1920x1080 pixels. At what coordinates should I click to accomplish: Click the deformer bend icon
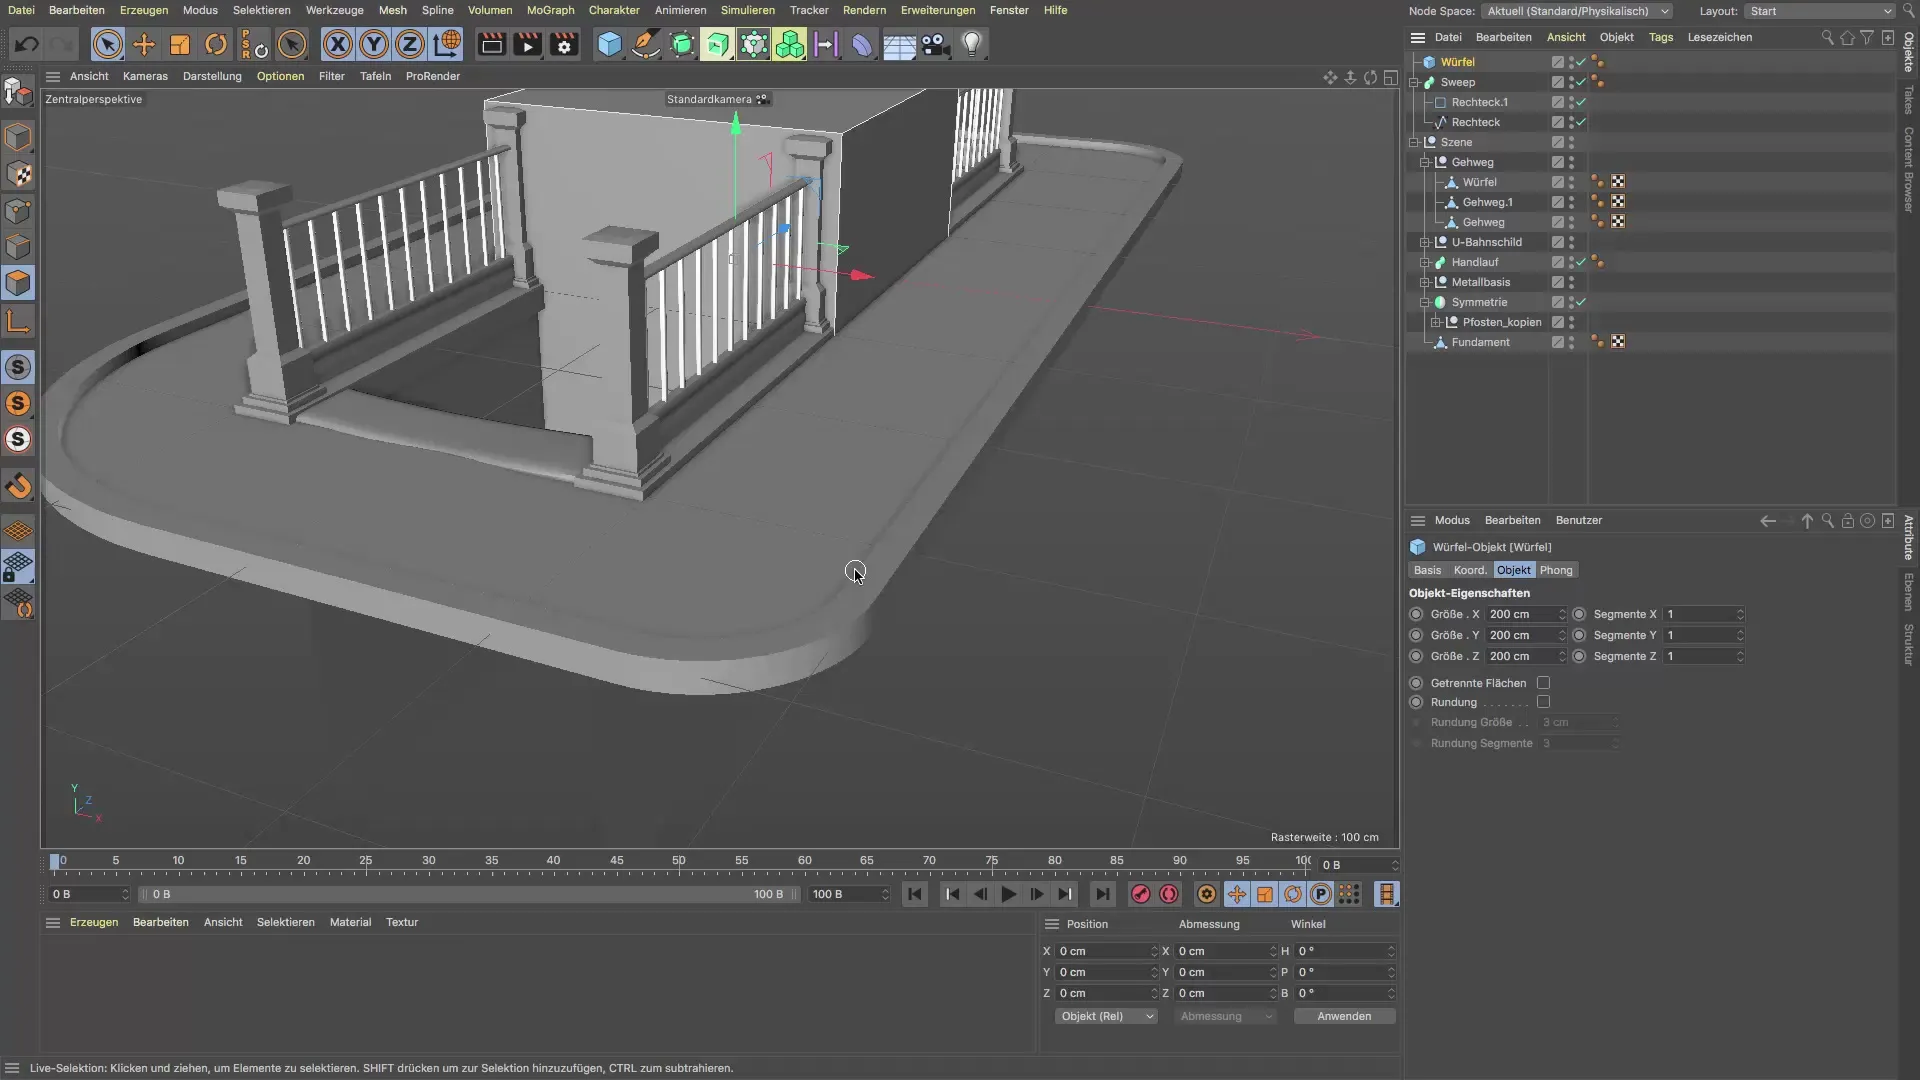coord(862,44)
